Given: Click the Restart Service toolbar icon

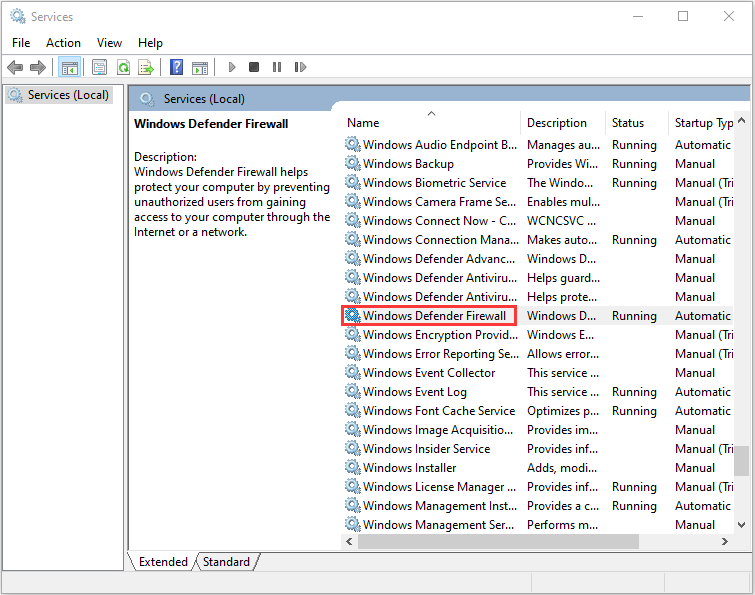Looking at the screenshot, I should coord(298,67).
